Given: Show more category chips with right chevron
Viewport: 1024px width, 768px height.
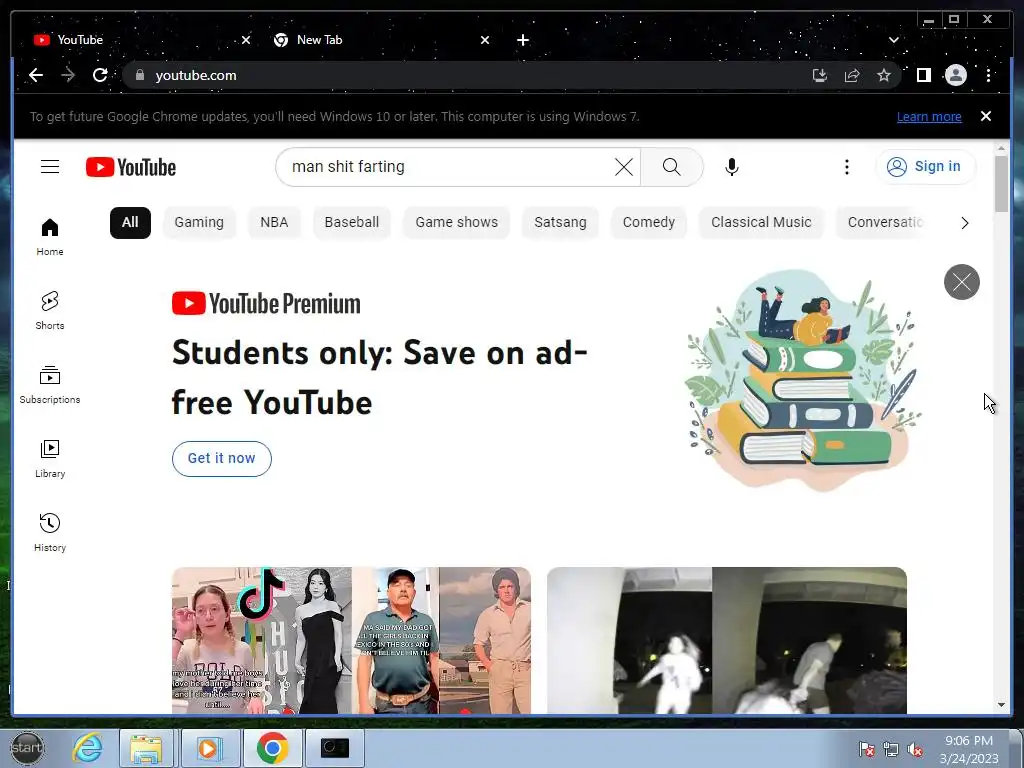Looking at the screenshot, I should coord(965,223).
